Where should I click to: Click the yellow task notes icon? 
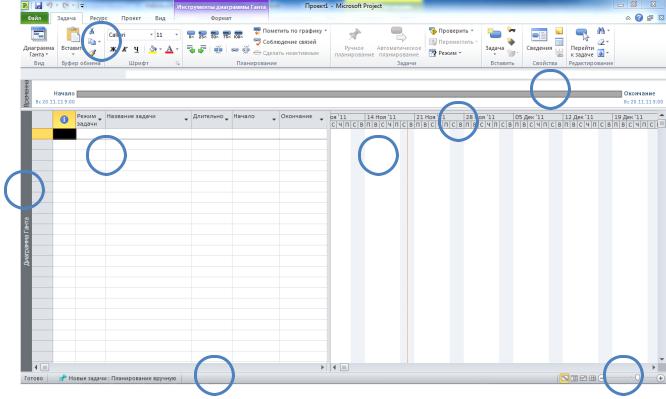559,31
